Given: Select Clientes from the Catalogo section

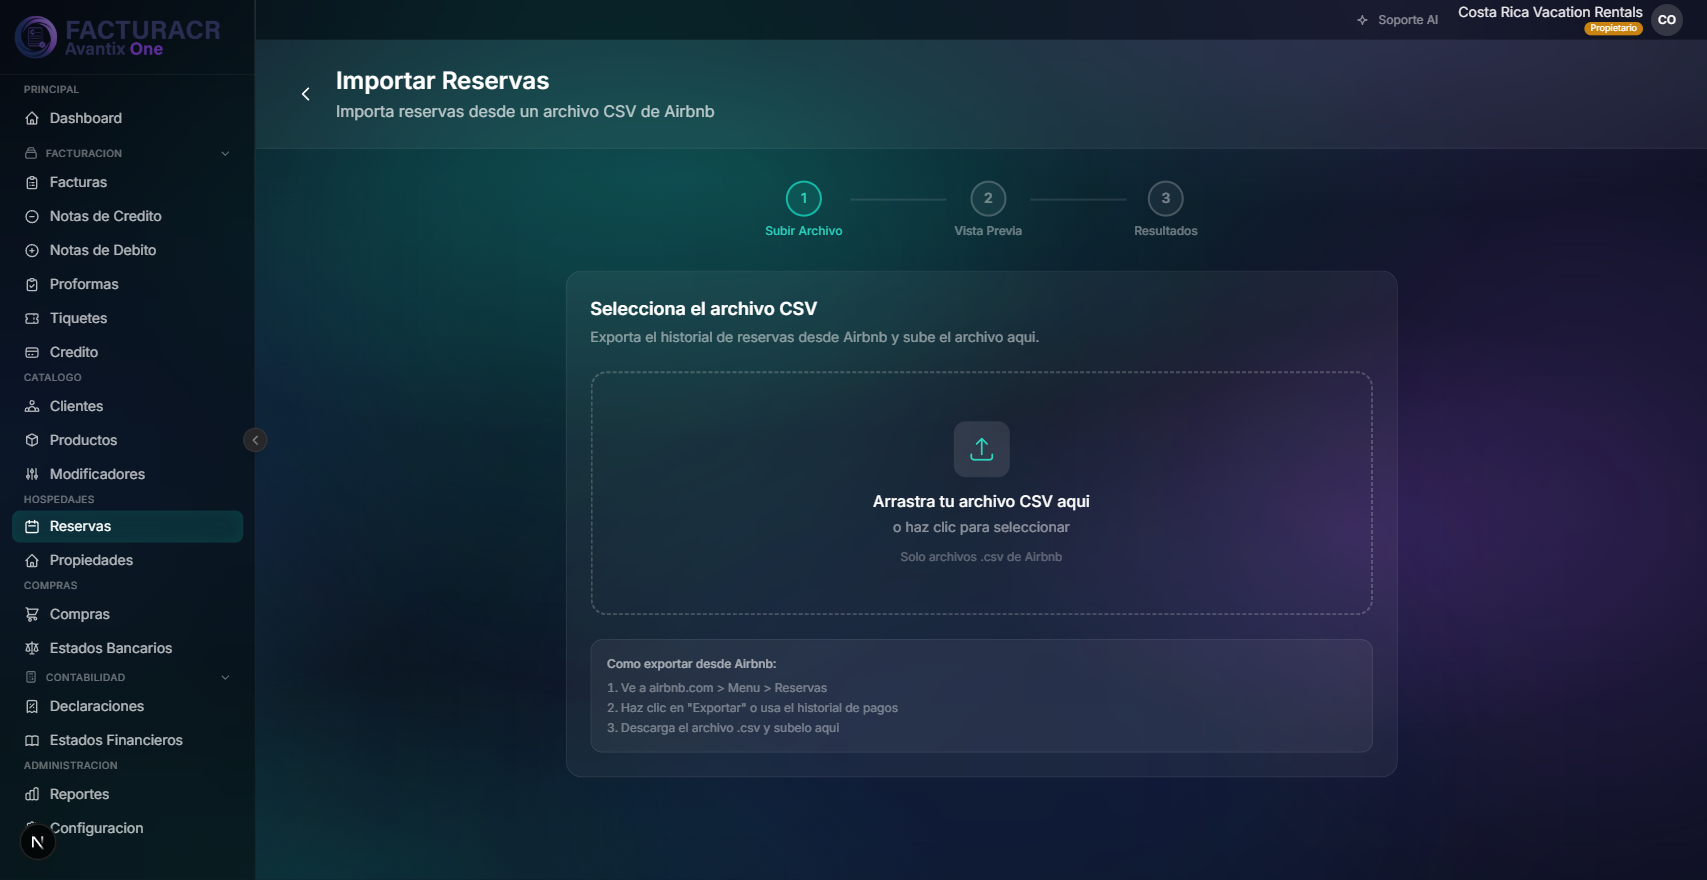Looking at the screenshot, I should (x=76, y=406).
